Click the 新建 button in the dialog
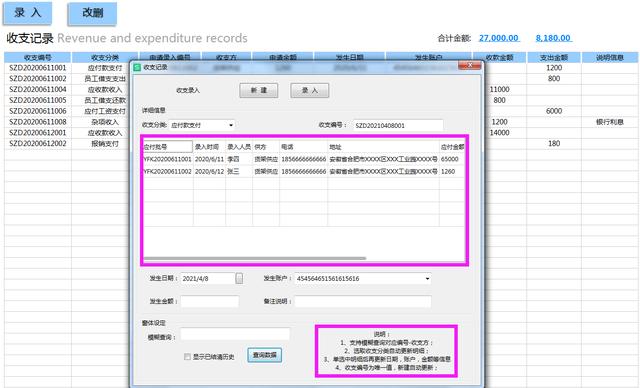Viewport: 640px width, 388px height. (259, 90)
